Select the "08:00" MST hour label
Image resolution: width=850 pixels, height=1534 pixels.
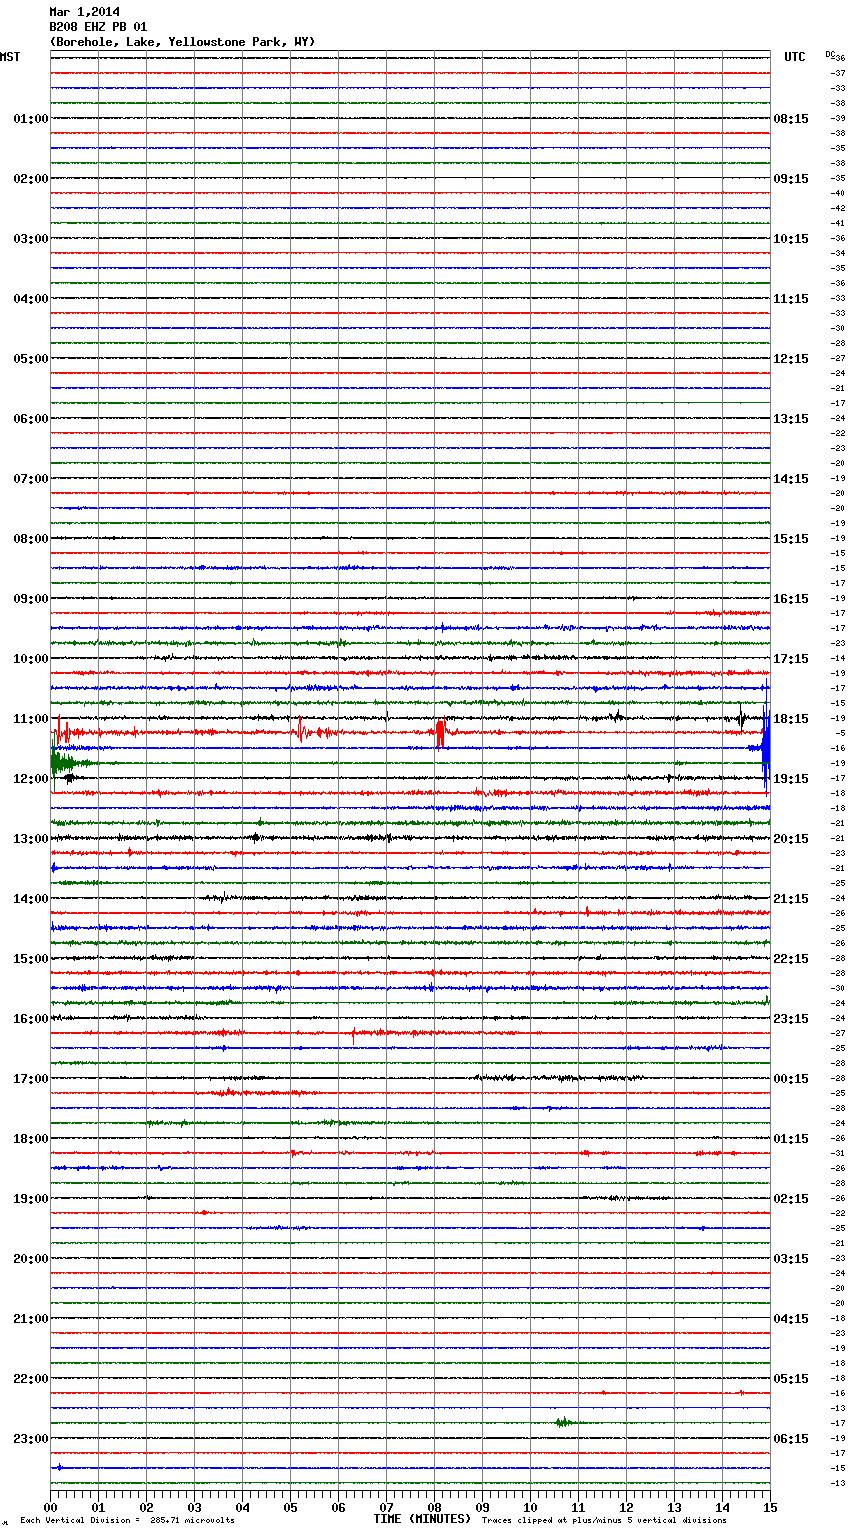pyautogui.click(x=31, y=539)
